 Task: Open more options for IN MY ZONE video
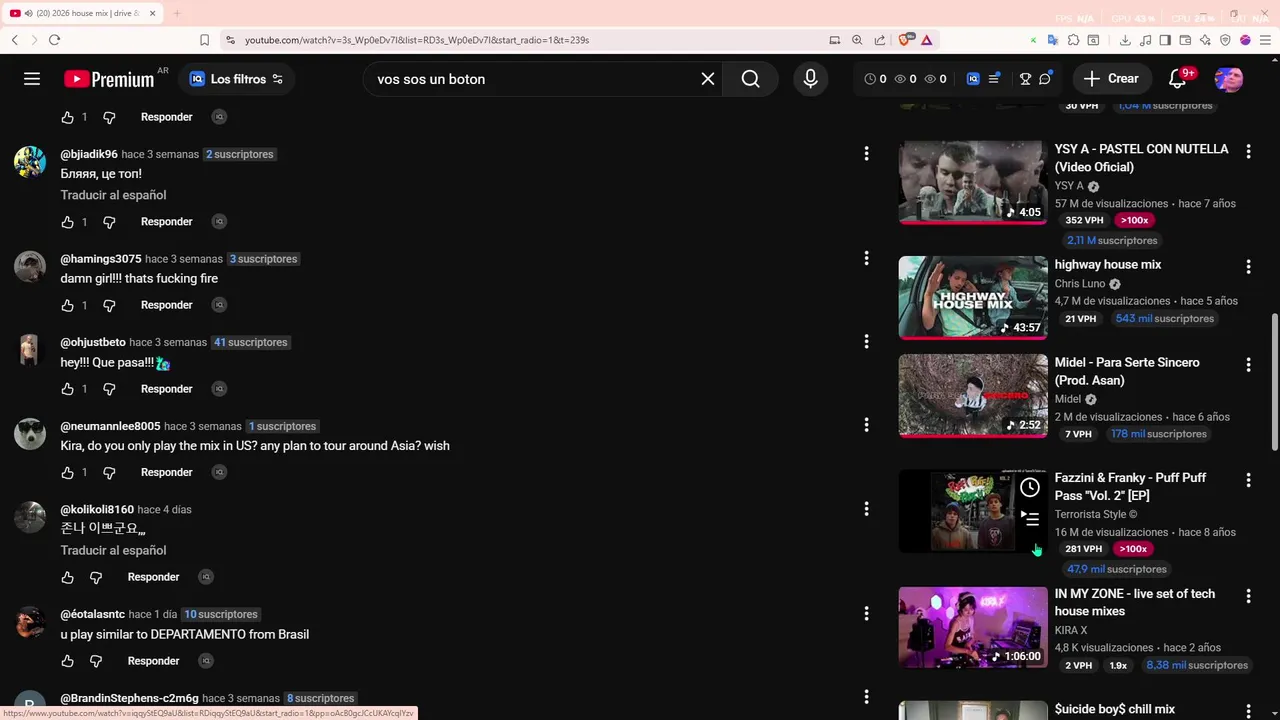(x=1248, y=596)
